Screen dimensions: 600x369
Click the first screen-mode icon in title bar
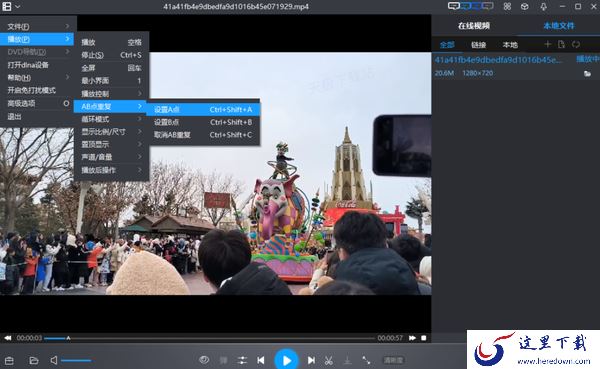[x=454, y=6]
